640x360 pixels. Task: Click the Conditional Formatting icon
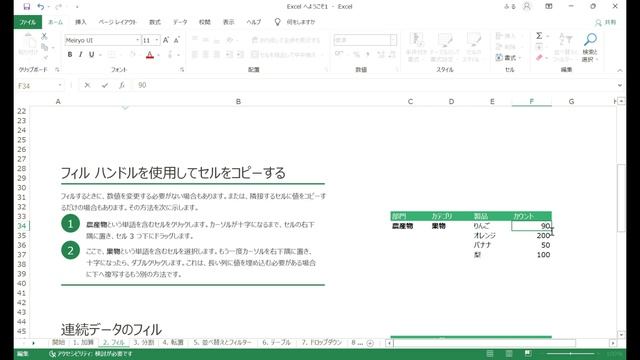pos(416,40)
